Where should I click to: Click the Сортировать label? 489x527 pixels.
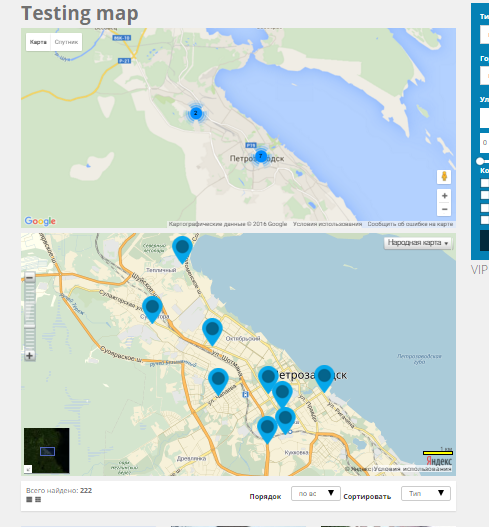pos(367,496)
